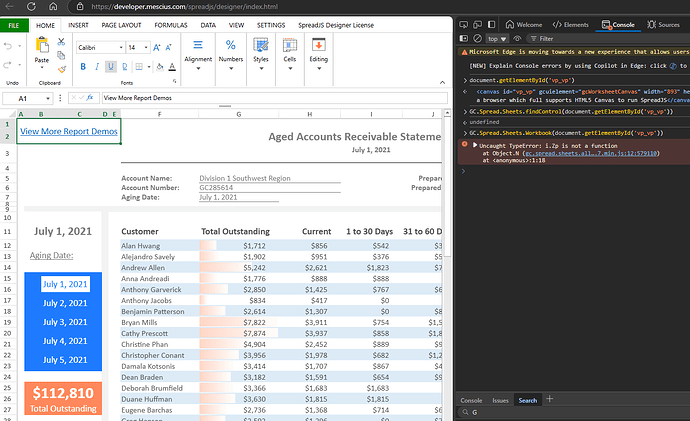Click the DevTools Search input field
Image resolution: width=690 pixels, height=421 pixels.
point(576,412)
